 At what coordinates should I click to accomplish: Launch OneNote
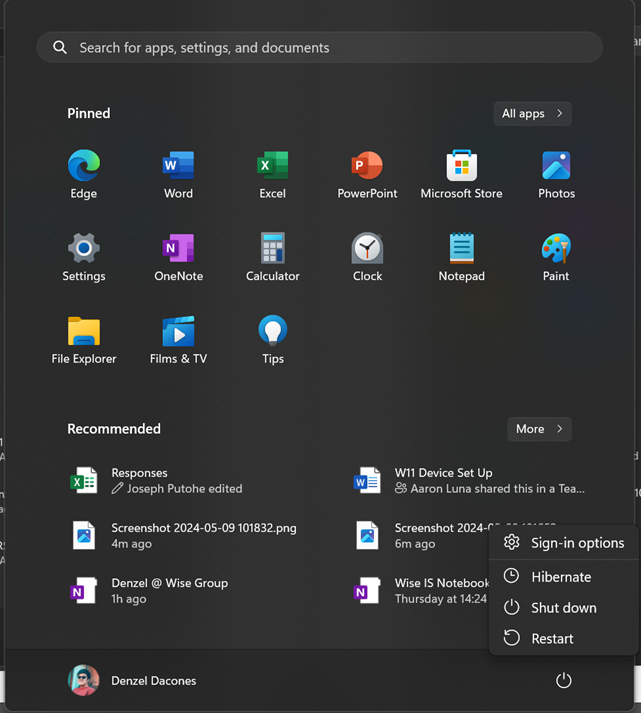(178, 257)
